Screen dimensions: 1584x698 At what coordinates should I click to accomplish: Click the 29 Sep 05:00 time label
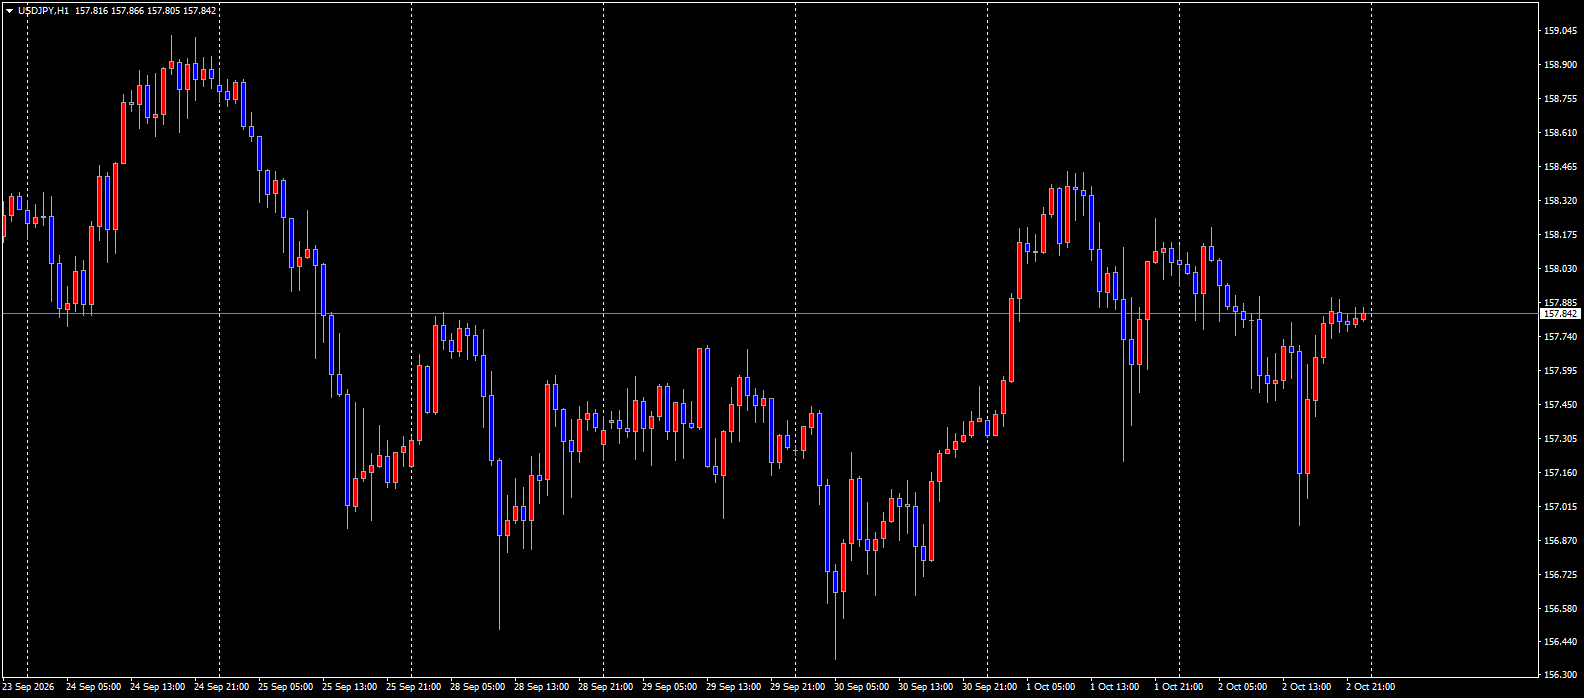tap(669, 687)
